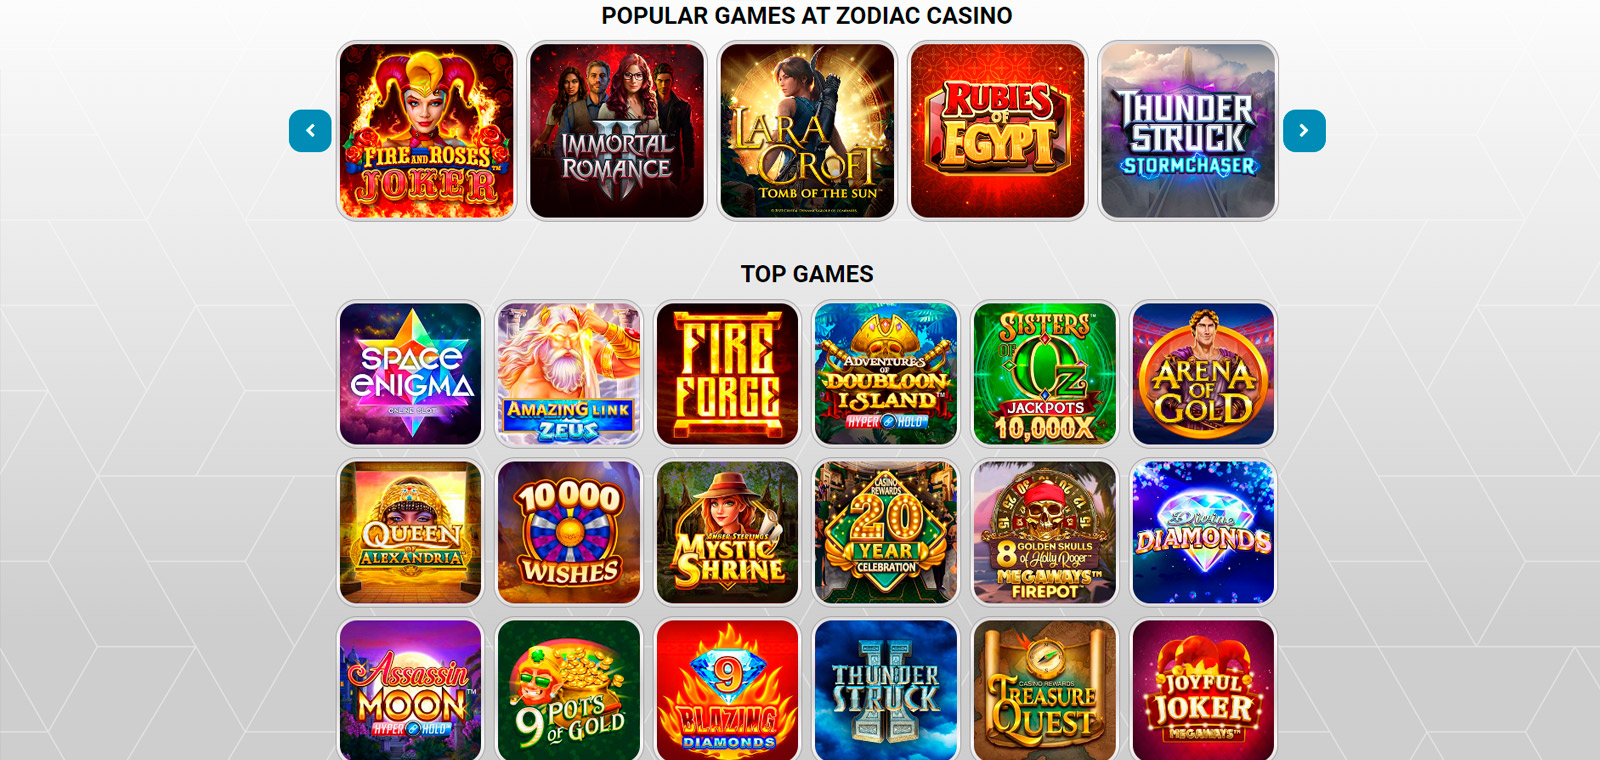
Task: Select Sisters of Oz Jackpots game
Action: coord(1045,374)
